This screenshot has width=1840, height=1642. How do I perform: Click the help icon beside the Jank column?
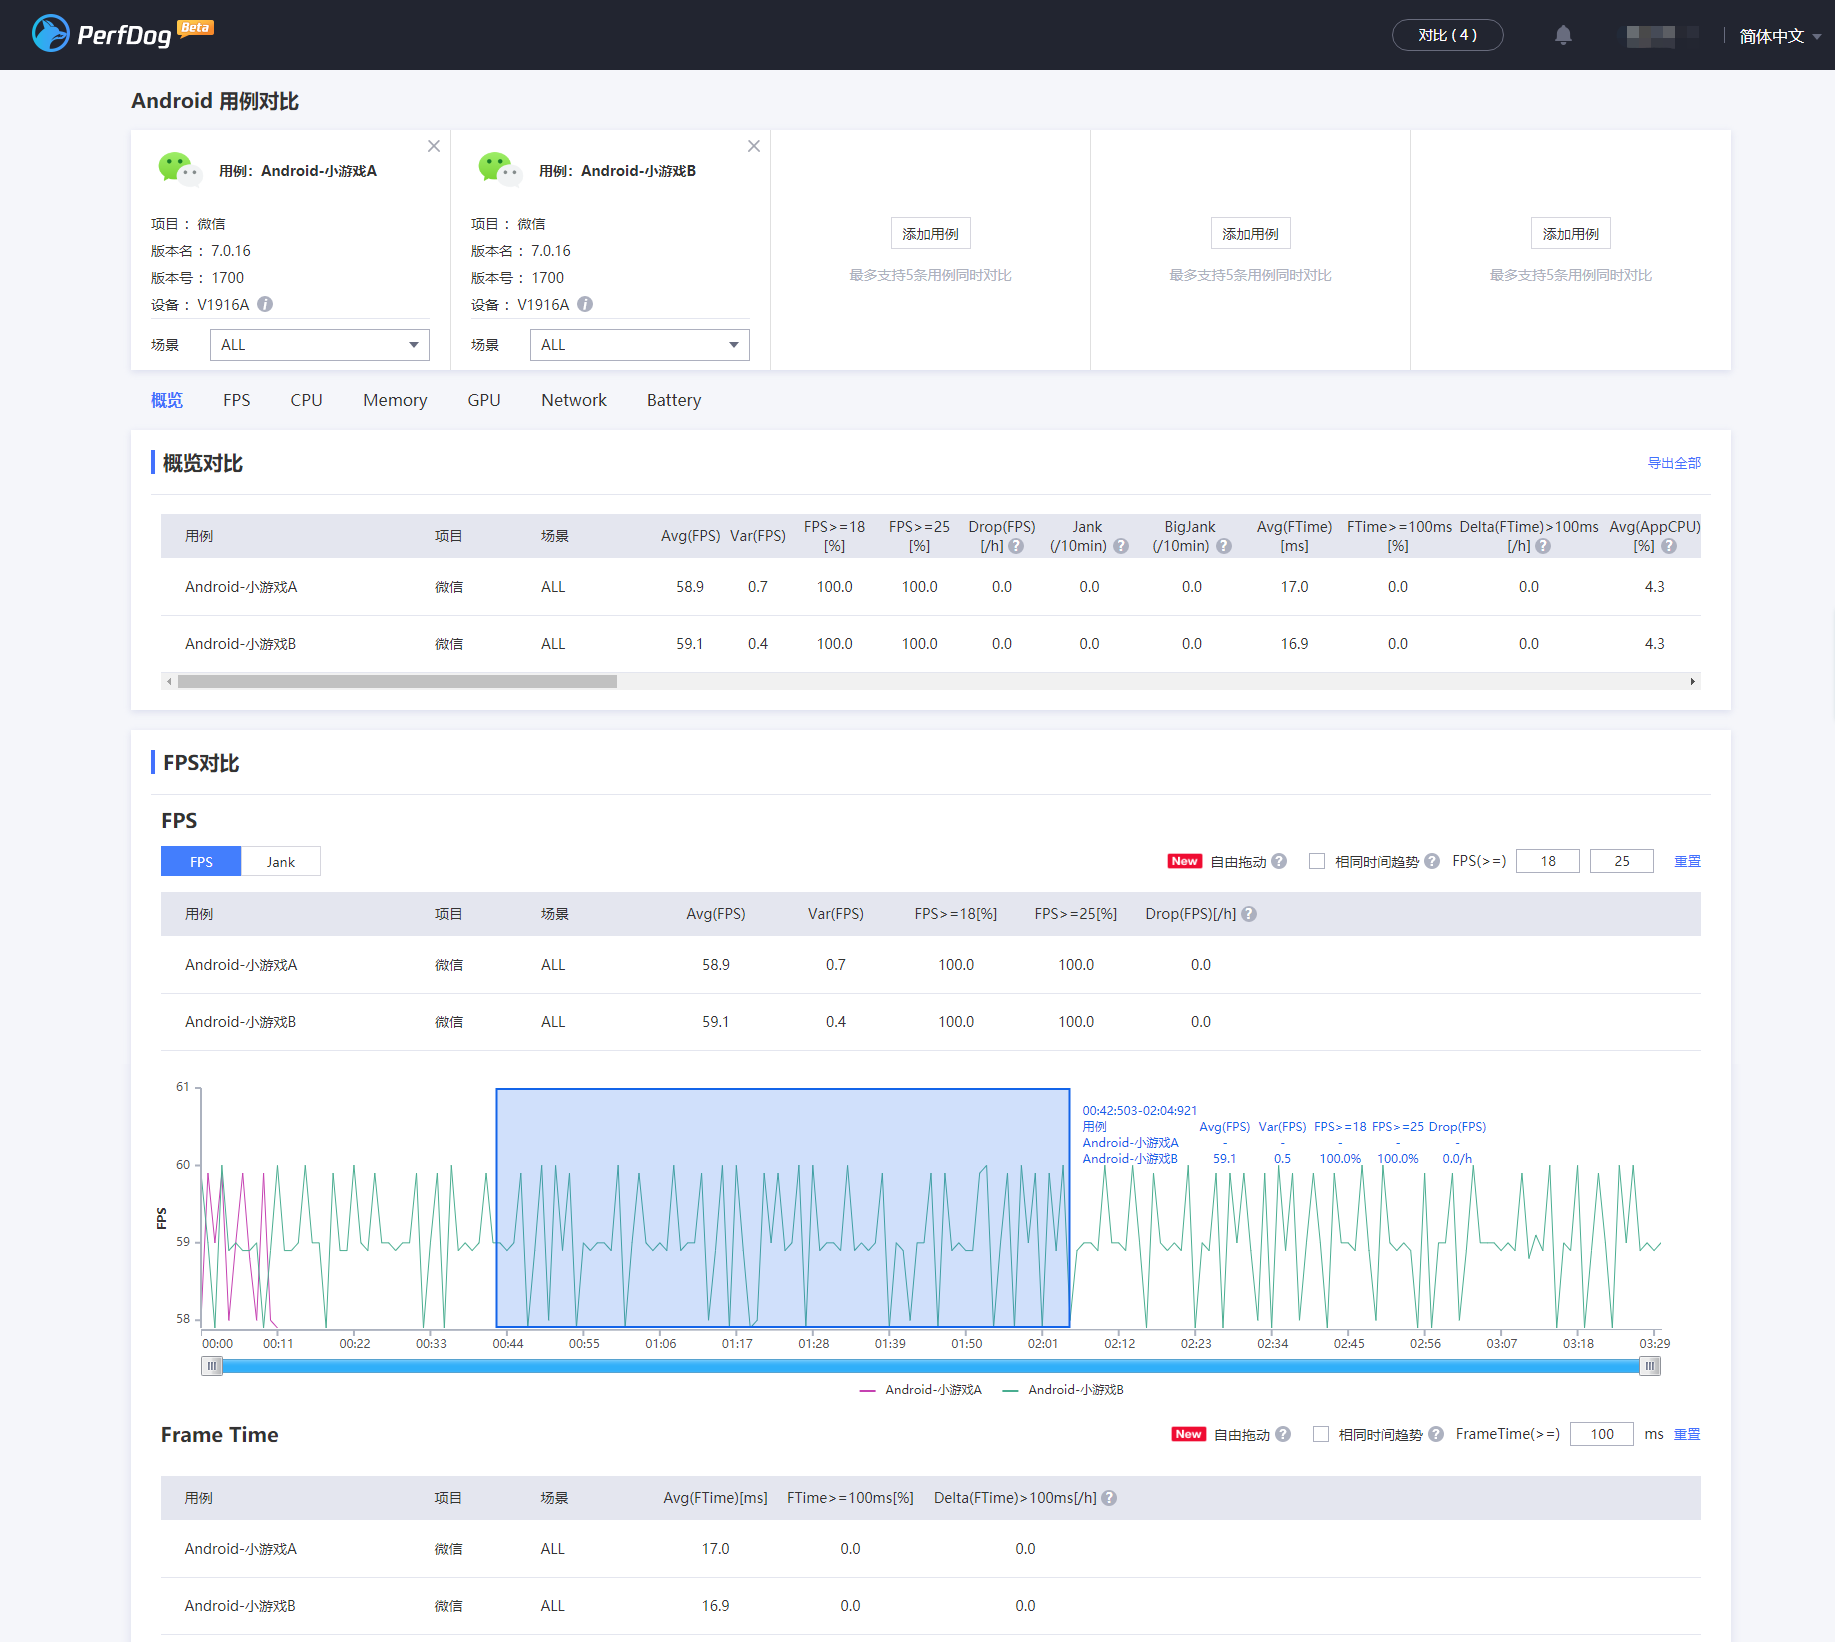1121,546
